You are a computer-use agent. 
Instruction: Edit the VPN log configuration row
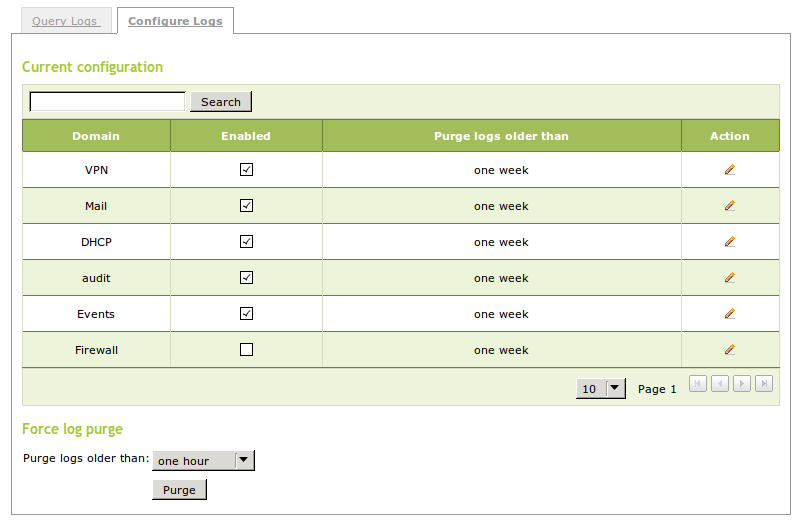pos(730,170)
